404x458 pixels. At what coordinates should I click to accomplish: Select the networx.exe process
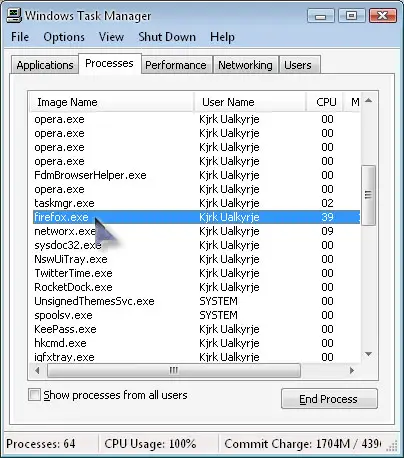click(197, 231)
